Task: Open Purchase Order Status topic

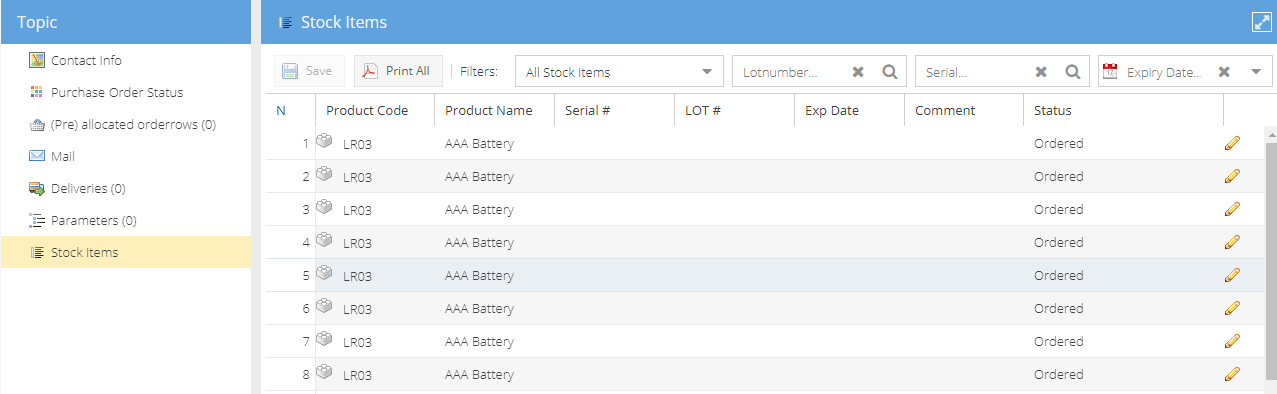Action: [117, 92]
